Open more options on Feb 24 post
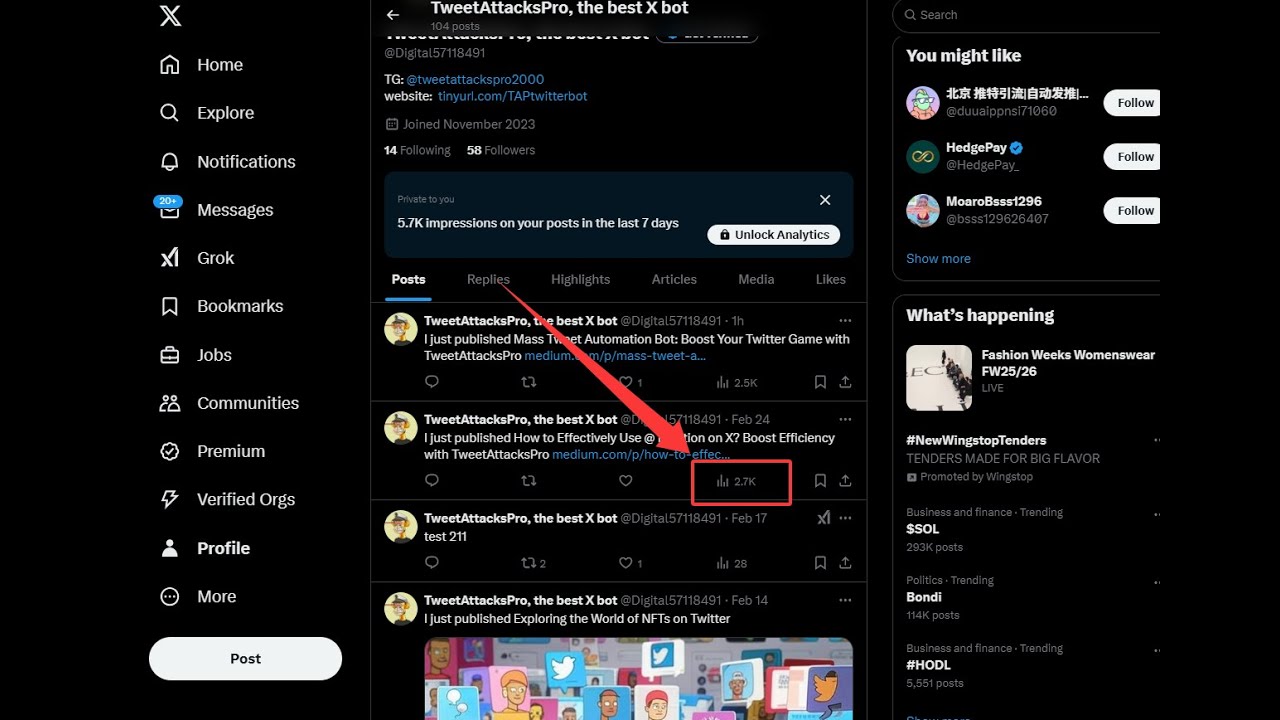 [x=845, y=419]
